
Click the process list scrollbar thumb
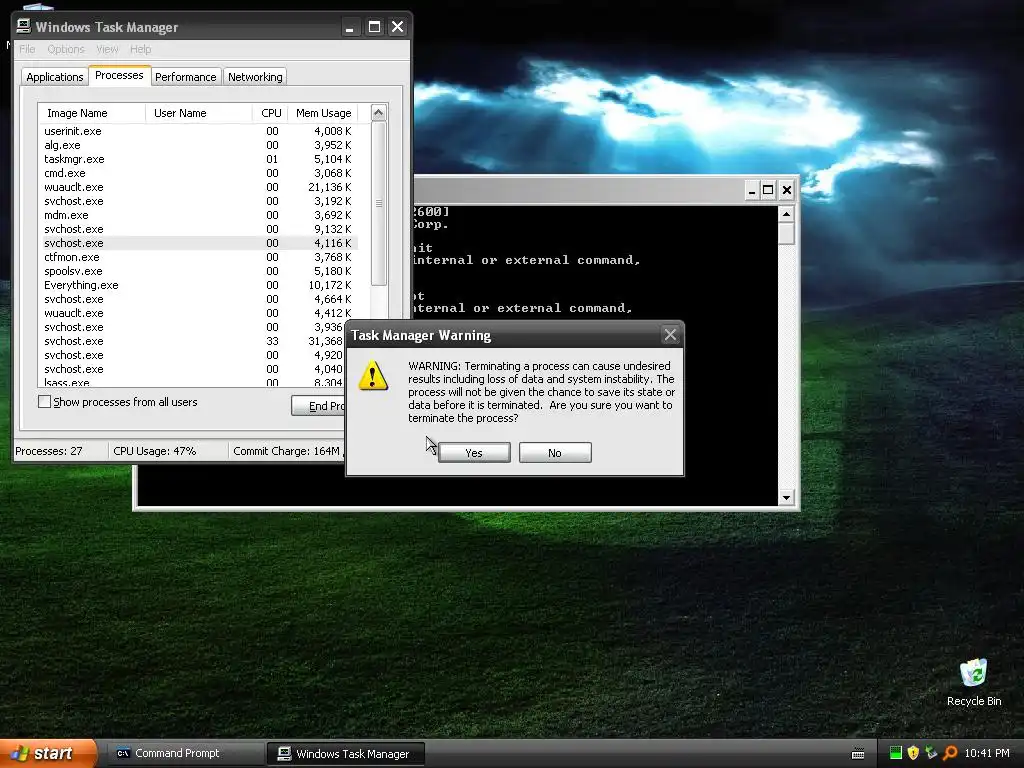click(x=379, y=203)
